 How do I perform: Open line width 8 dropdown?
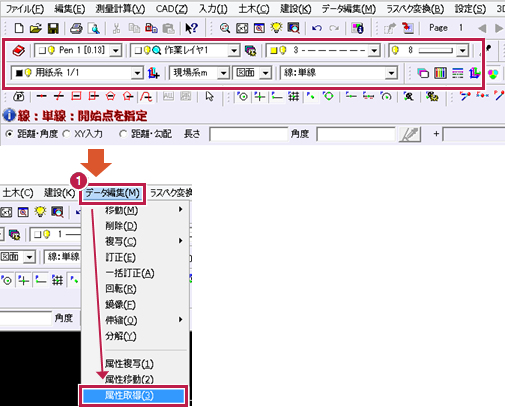[462, 51]
